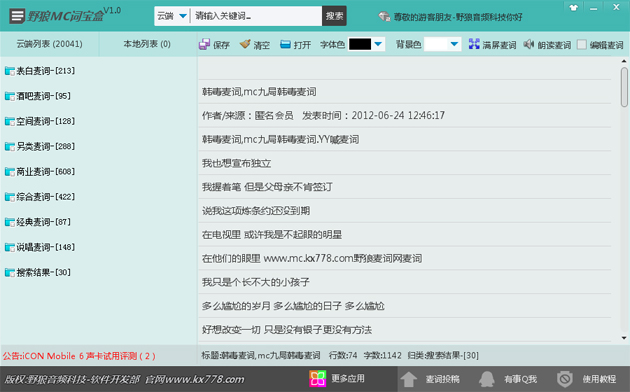Click the skin shirt icon in the title bar

(x=573, y=7)
